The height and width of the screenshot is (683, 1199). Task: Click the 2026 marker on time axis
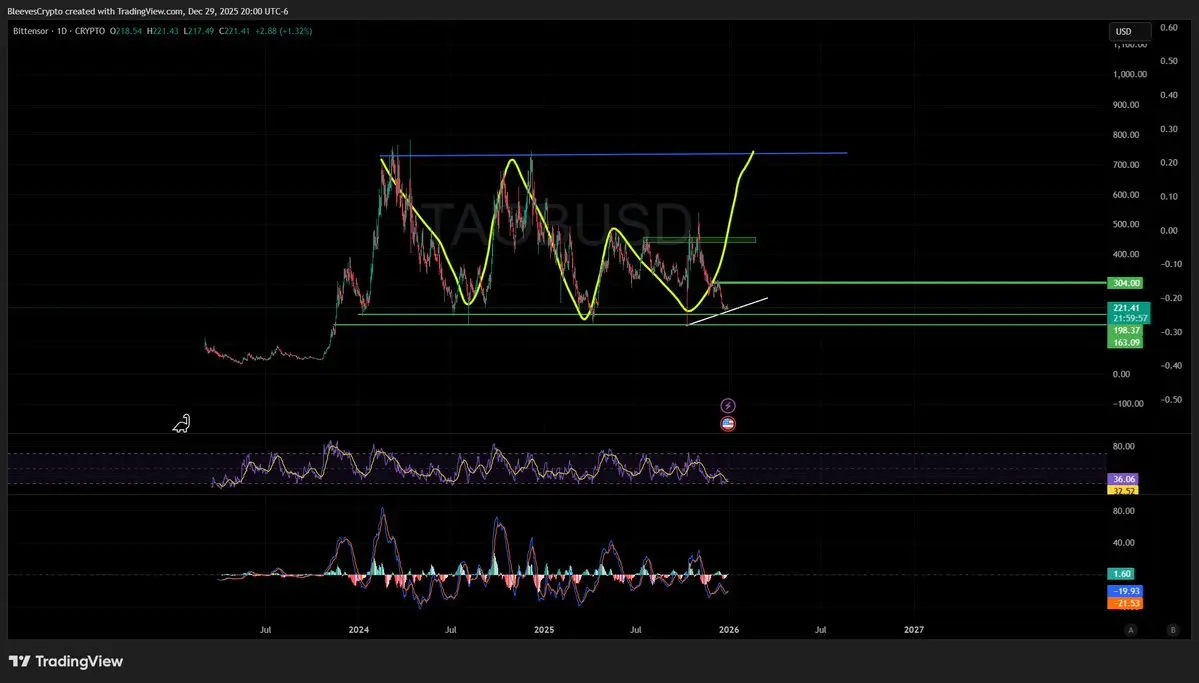(729, 630)
